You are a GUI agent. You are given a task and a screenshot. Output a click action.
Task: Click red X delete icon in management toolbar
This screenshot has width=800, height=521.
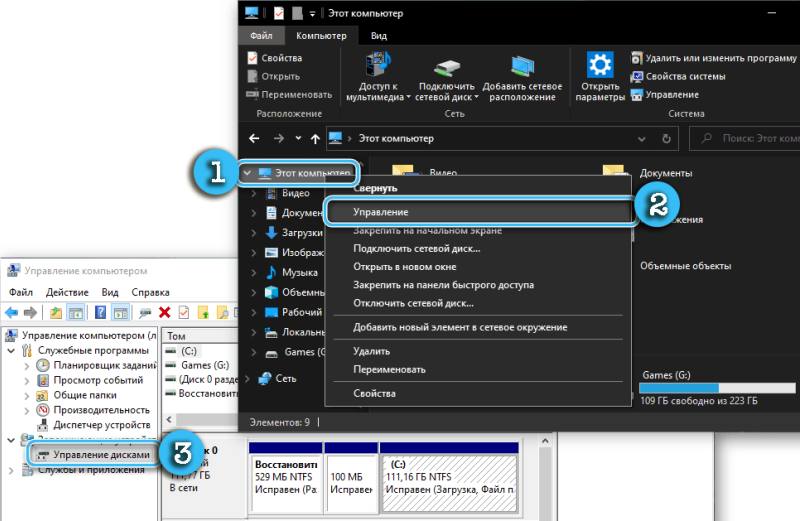164,312
